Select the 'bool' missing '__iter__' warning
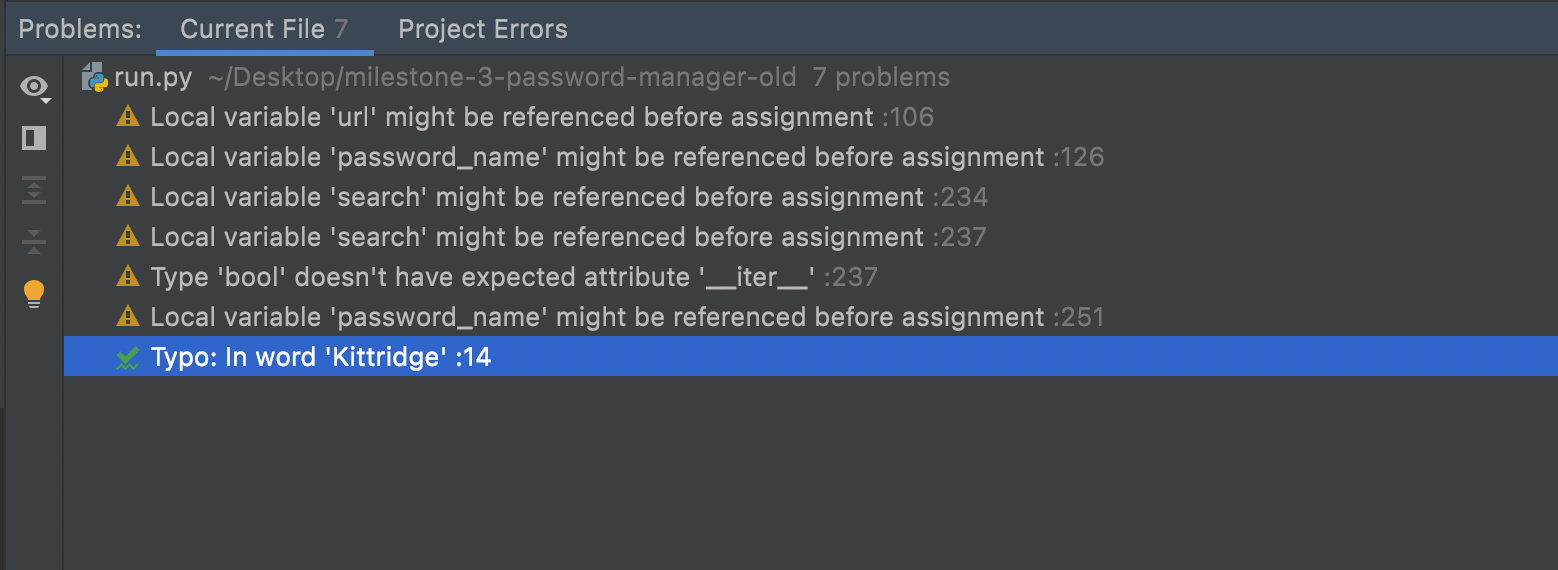The width and height of the screenshot is (1558, 570). tap(482, 277)
